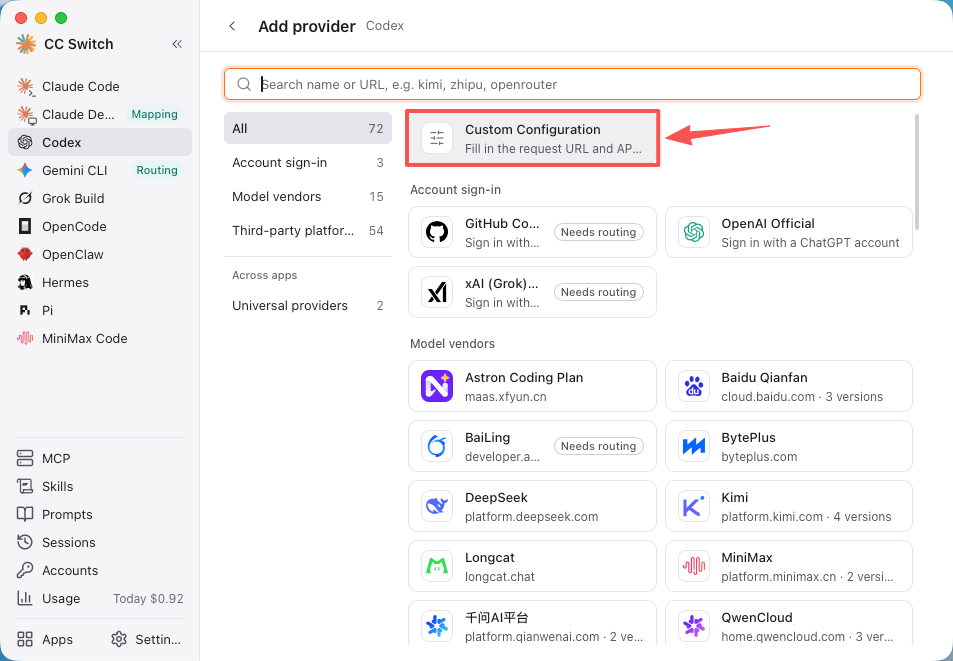Filter by Account sign-in category

(308, 162)
